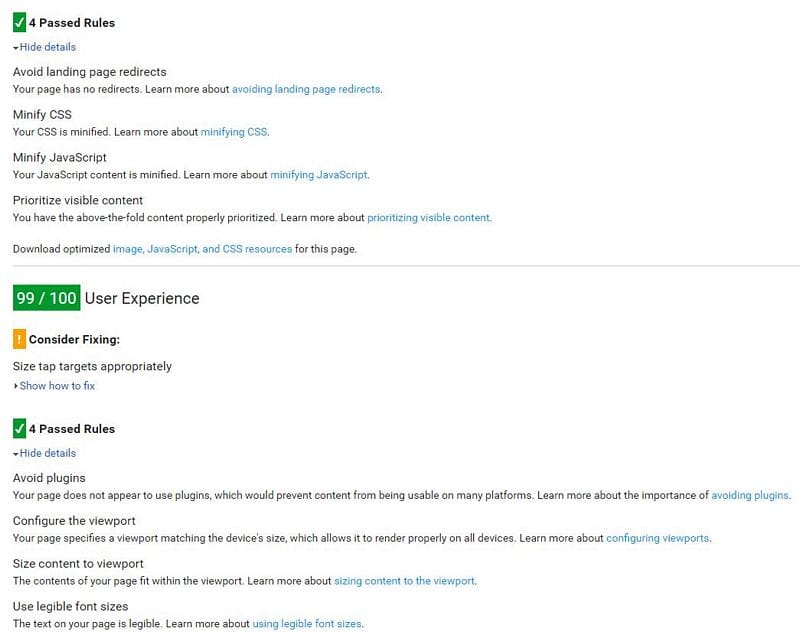Click the User Experience section heading
Image resolution: width=800 pixels, height=632 pixels.
[142, 298]
